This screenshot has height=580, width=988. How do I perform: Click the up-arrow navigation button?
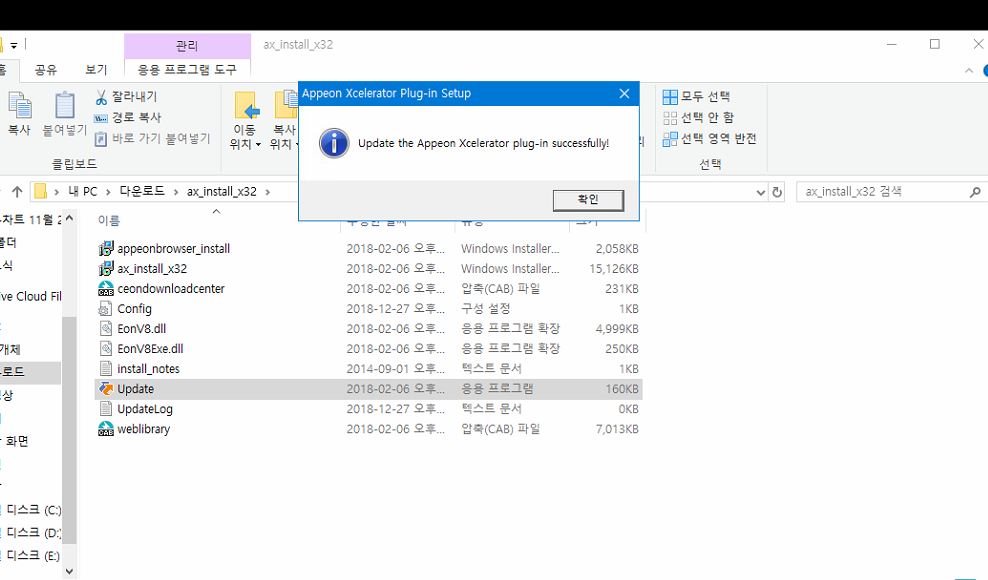coord(17,192)
